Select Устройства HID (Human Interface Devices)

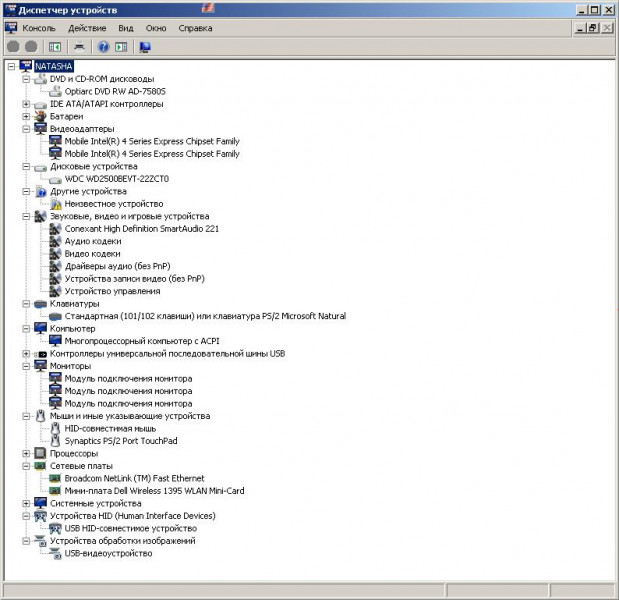pyautogui.click(x=133, y=516)
